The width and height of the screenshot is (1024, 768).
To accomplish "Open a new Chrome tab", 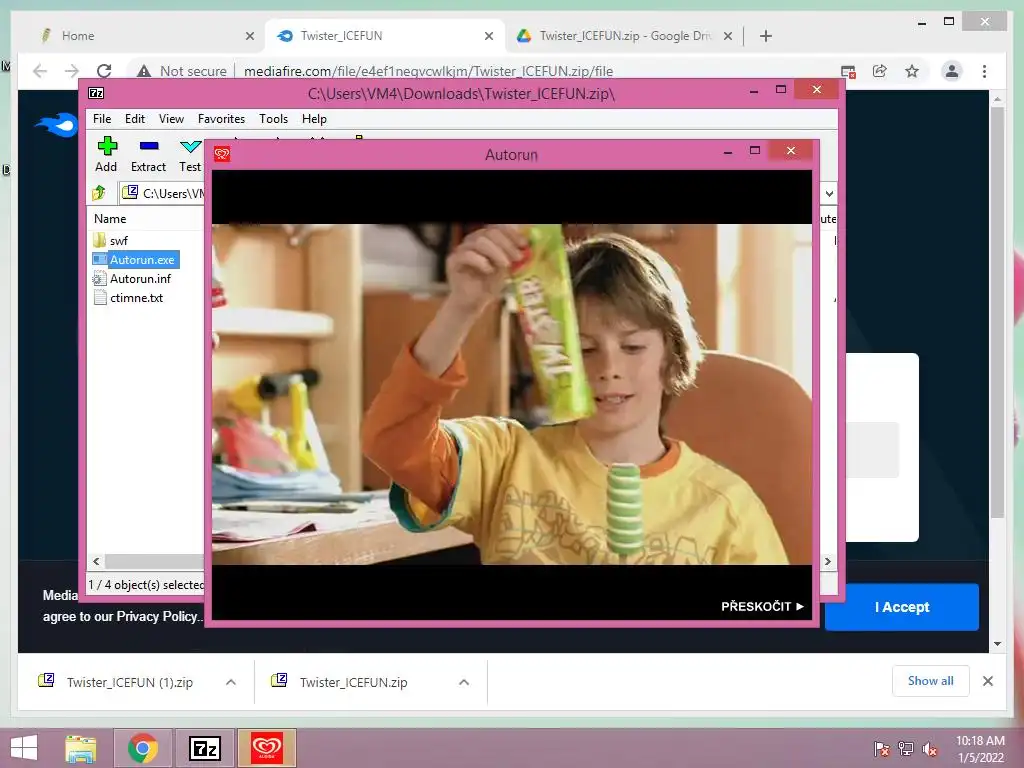I will 766,37.
